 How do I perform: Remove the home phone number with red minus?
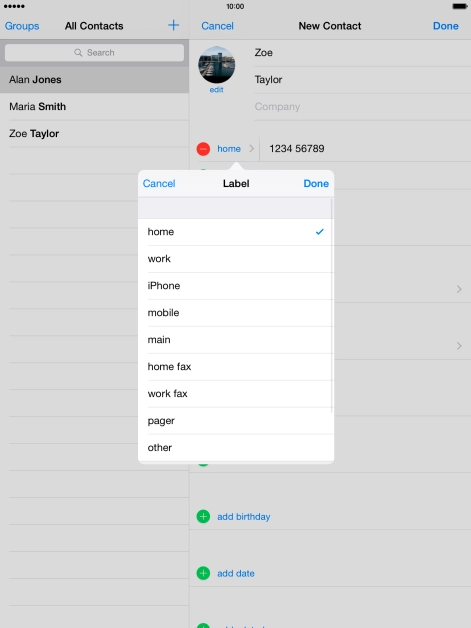pyautogui.click(x=203, y=149)
